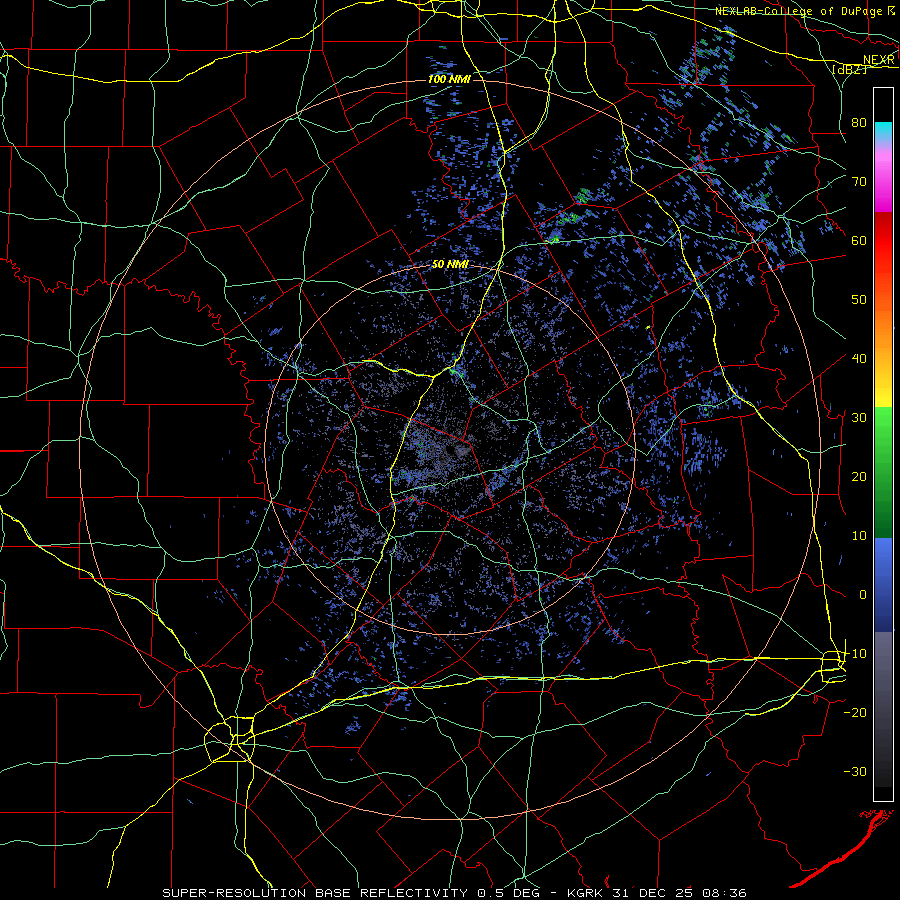Click the "08:36" timestamp in the caption

pos(723,893)
